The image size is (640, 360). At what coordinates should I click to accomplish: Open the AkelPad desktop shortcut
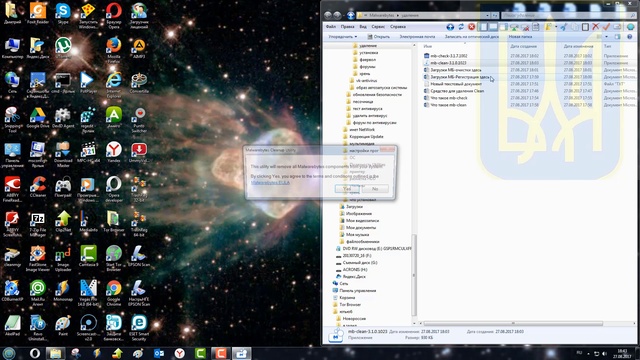(x=12, y=326)
